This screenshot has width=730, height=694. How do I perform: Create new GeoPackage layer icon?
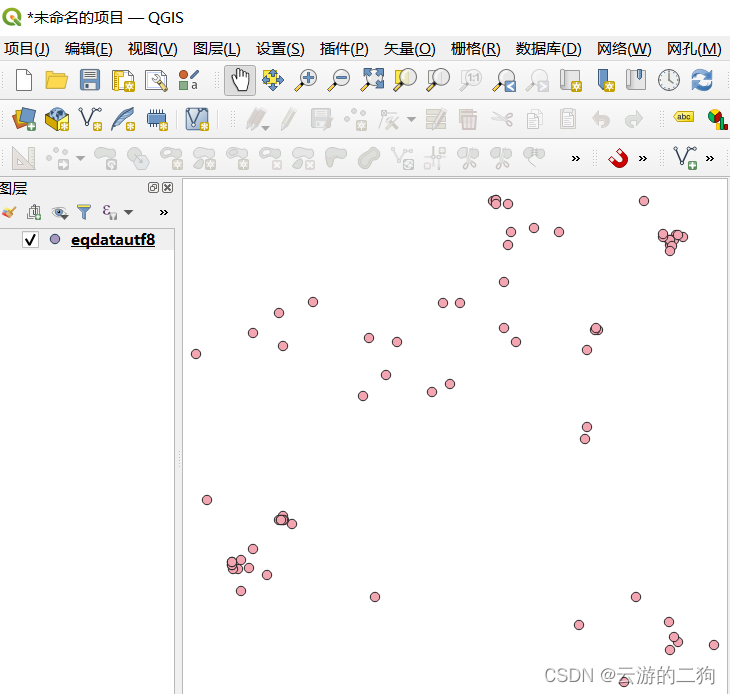coord(57,119)
